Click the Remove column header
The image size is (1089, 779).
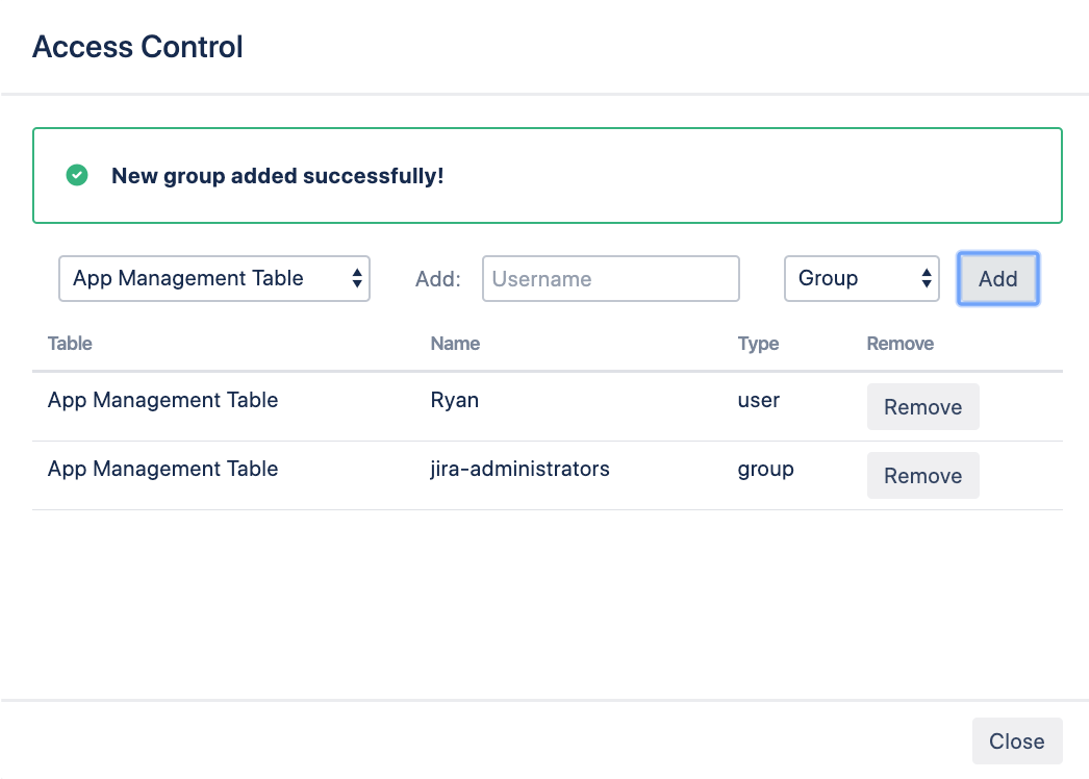click(900, 344)
